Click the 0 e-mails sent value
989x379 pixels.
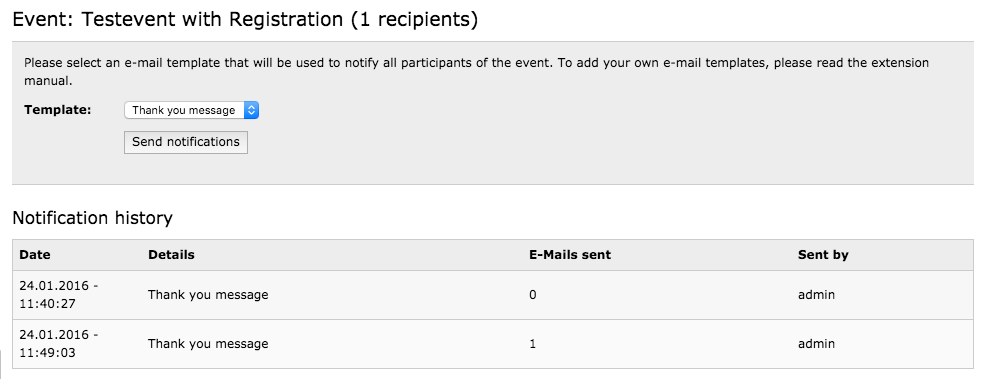(x=533, y=294)
